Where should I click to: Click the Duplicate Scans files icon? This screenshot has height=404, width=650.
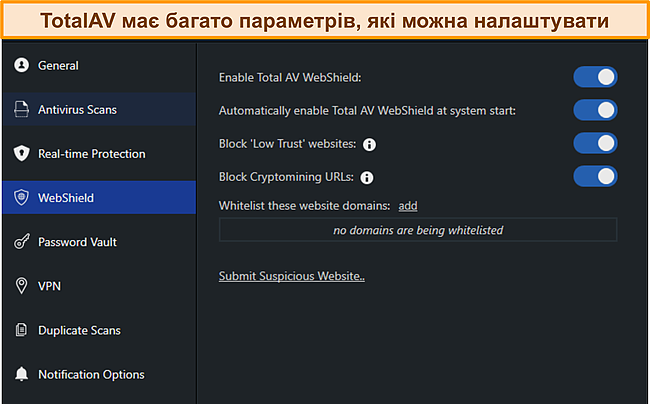click(20, 330)
